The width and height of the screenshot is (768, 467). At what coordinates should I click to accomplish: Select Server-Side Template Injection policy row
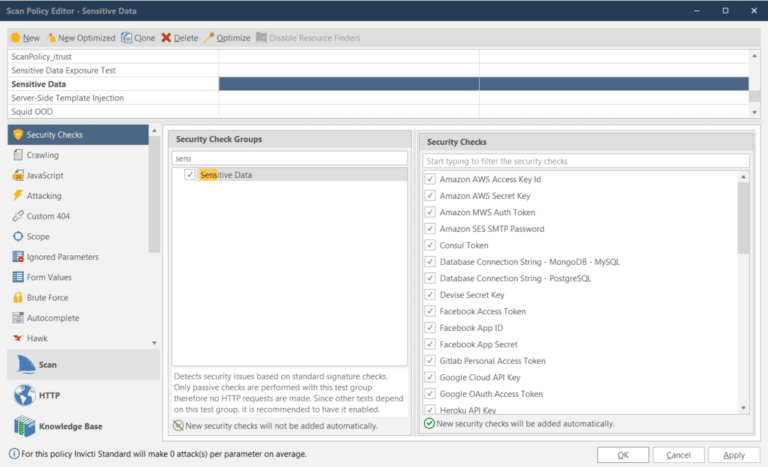67,98
